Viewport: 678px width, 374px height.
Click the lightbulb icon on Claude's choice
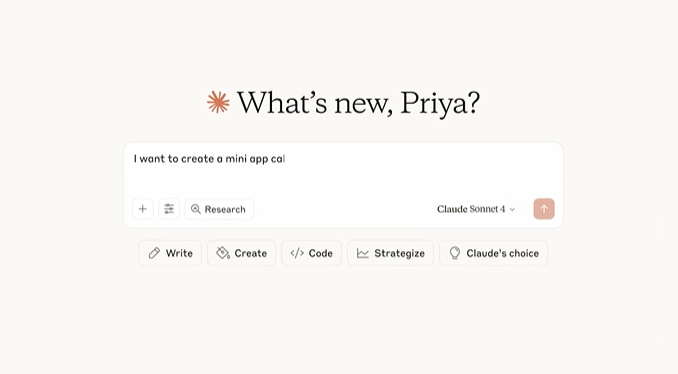pyautogui.click(x=455, y=253)
